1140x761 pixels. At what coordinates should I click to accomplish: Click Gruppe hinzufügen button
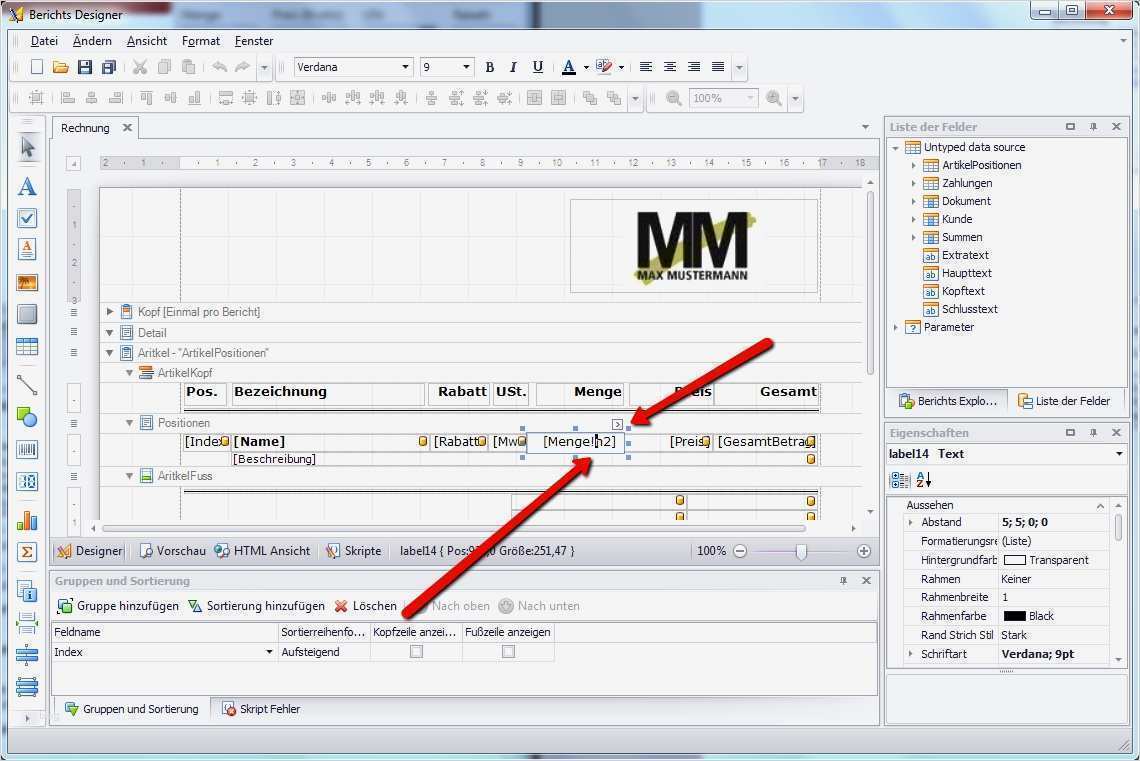pyautogui.click(x=118, y=606)
